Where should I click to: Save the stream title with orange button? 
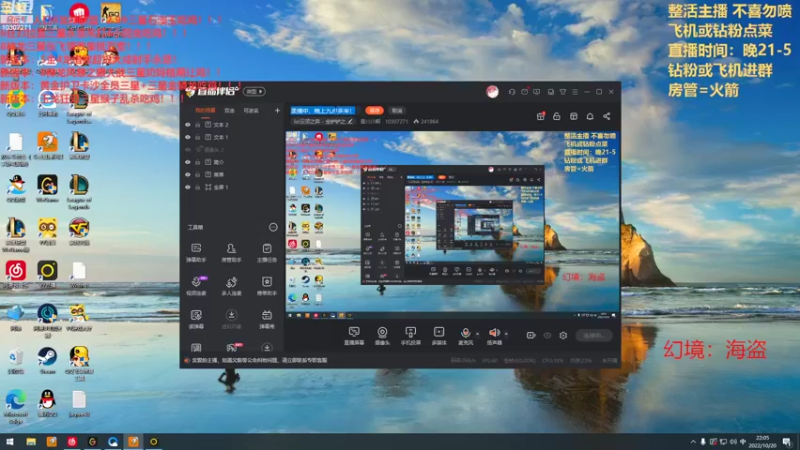[374, 110]
